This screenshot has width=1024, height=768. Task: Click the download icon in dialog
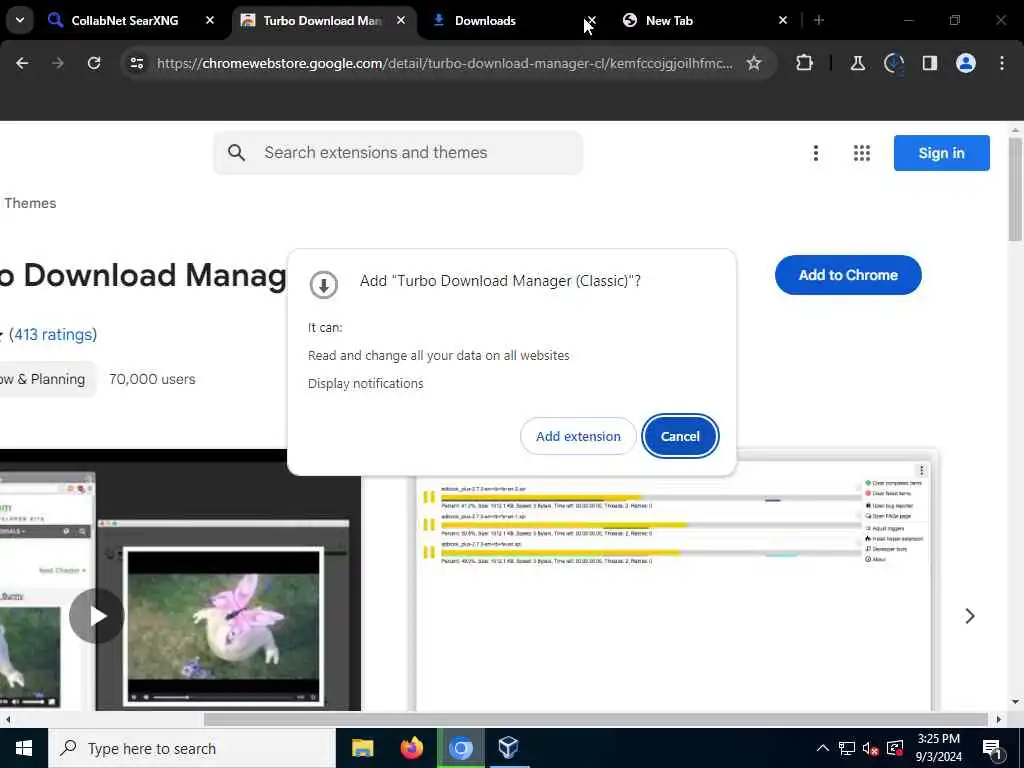coord(323,285)
